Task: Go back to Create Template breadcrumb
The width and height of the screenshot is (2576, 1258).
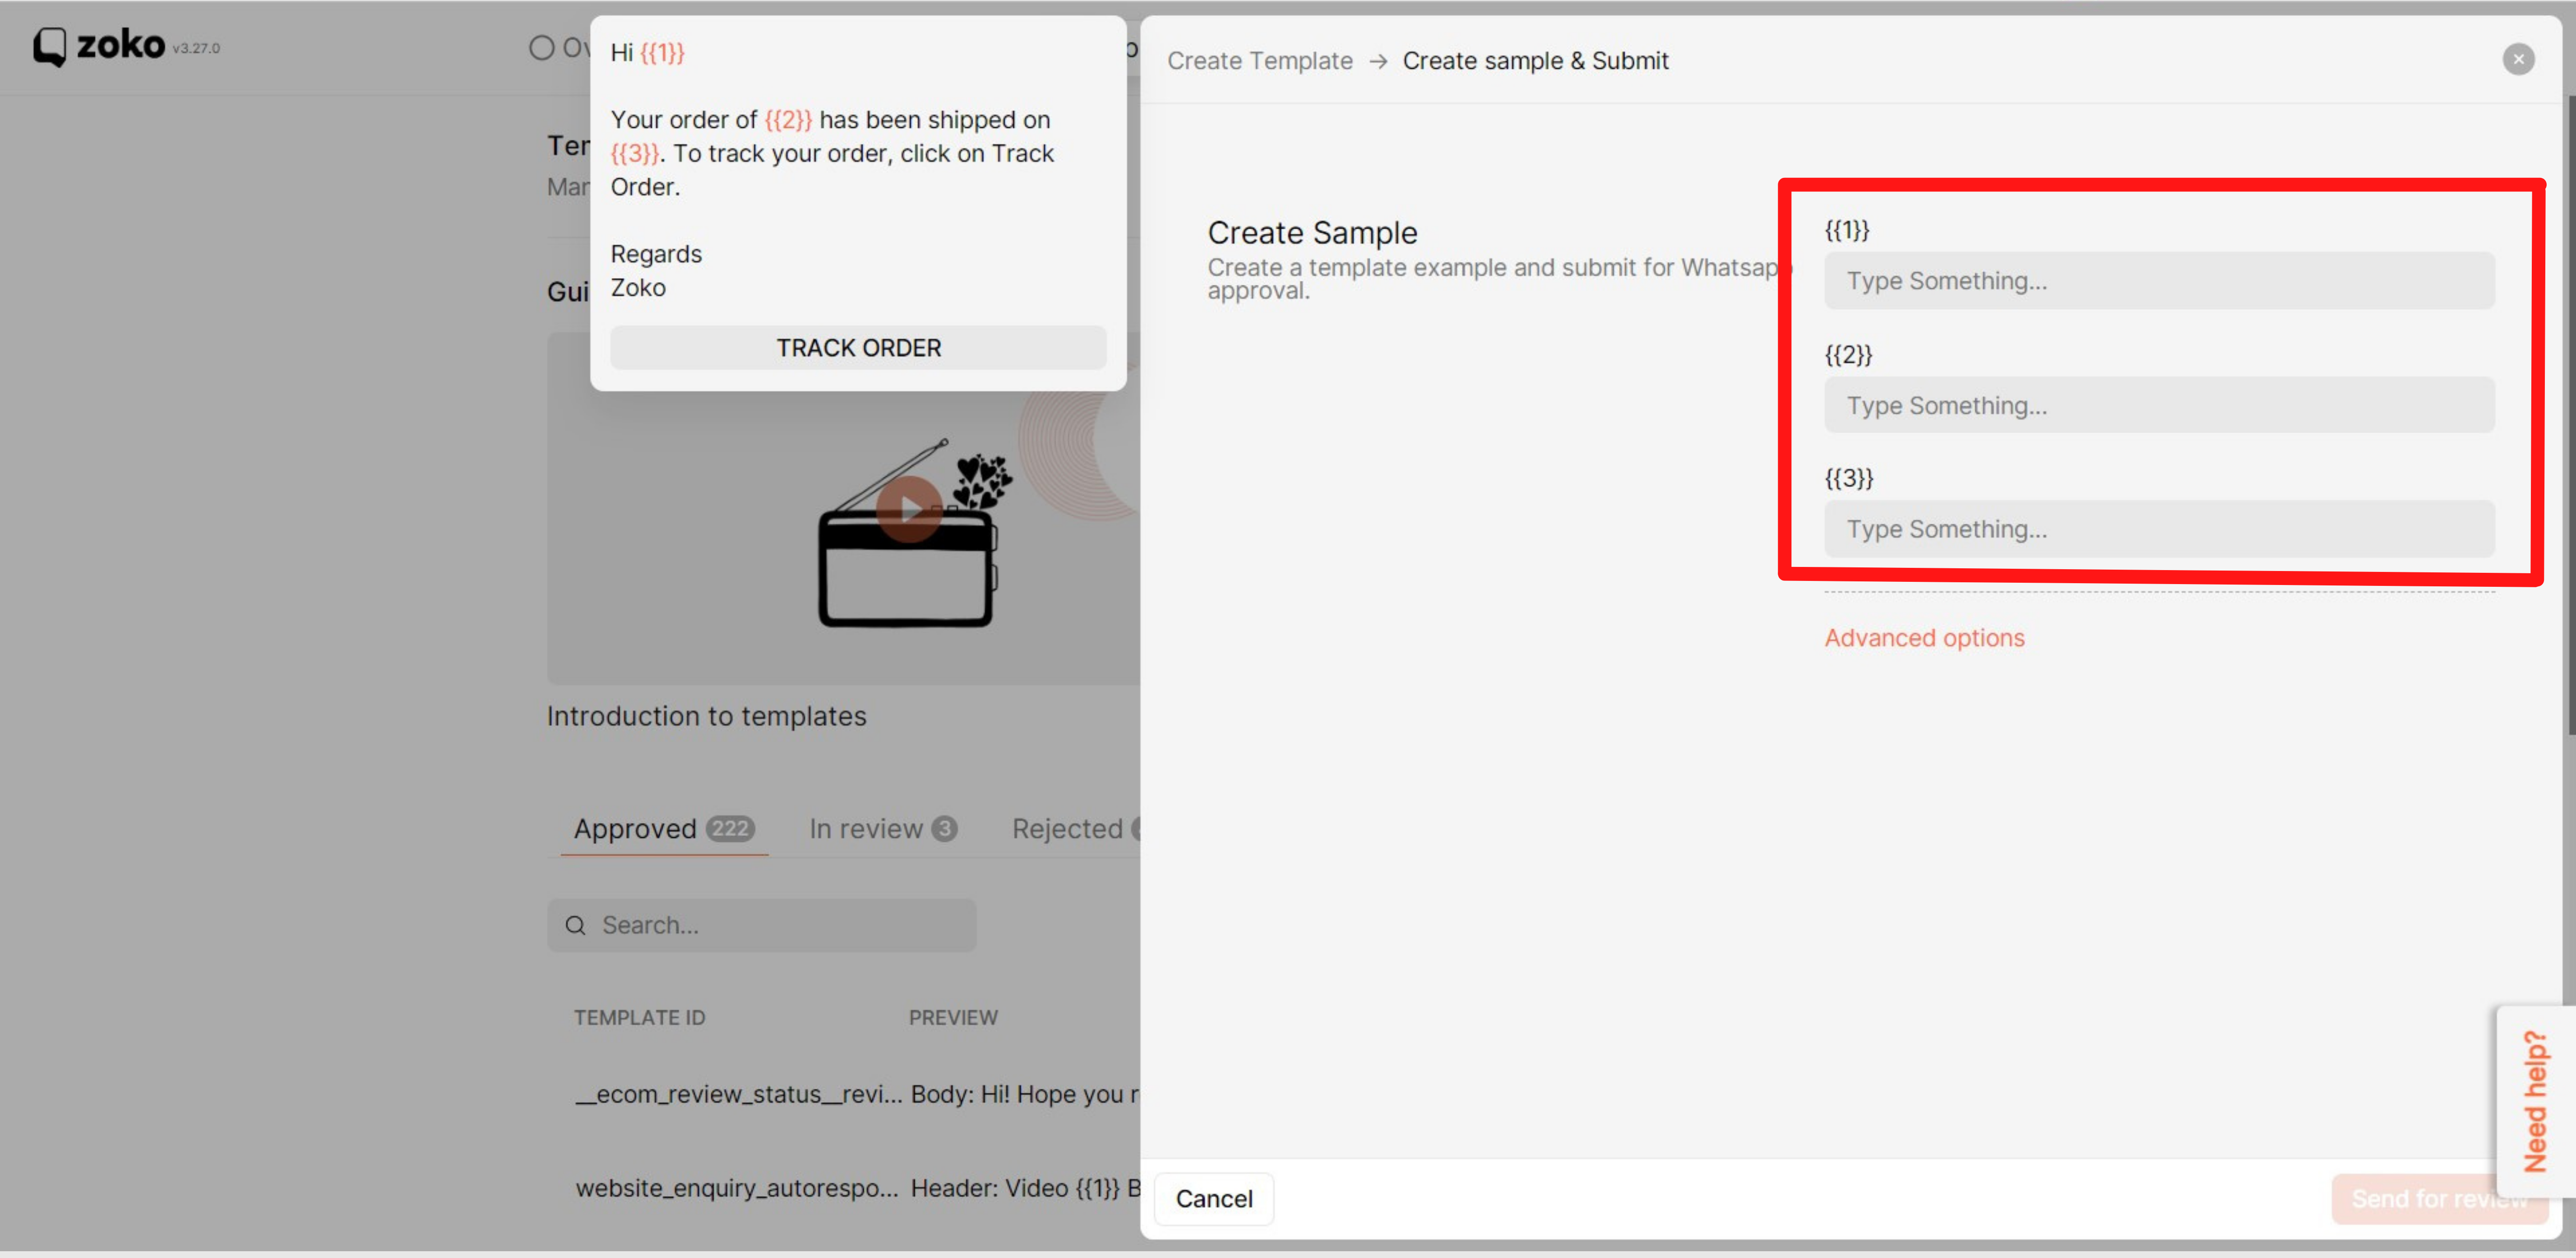Action: [1259, 61]
